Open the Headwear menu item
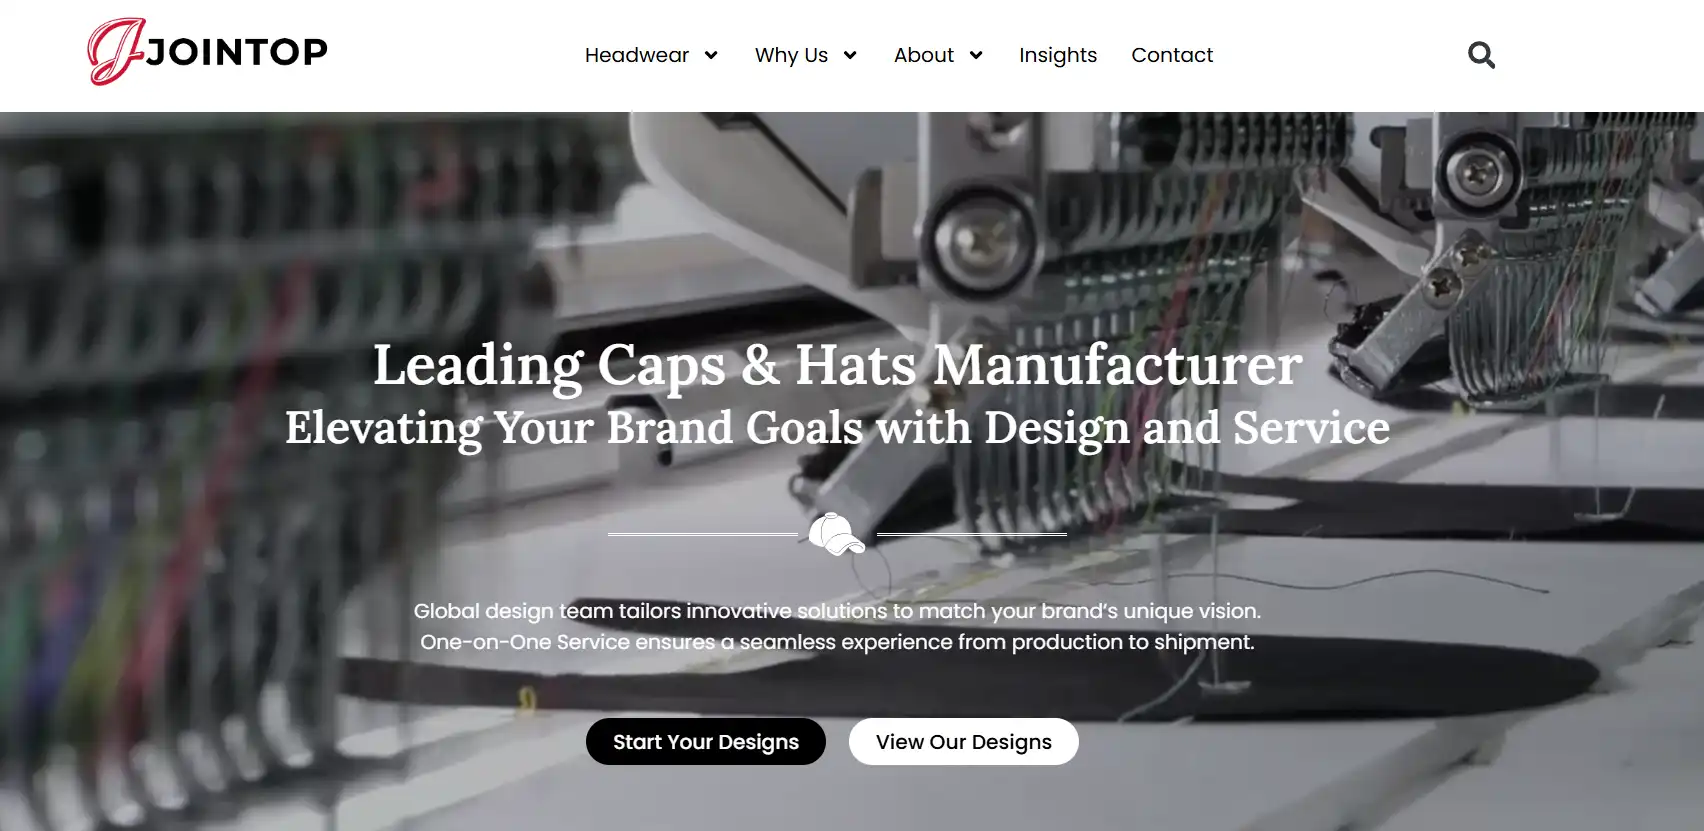 (637, 55)
